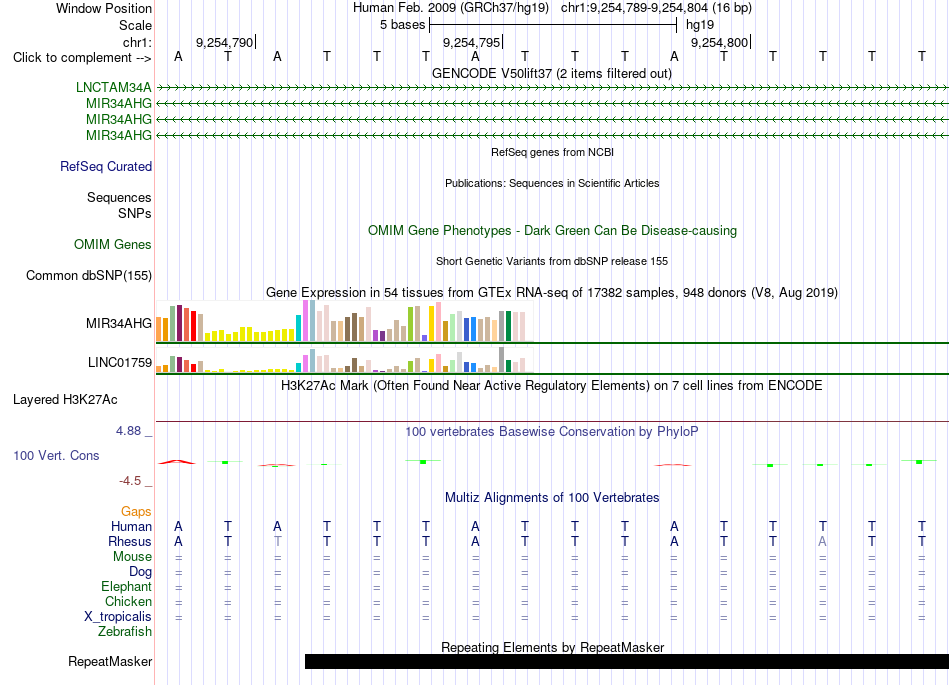Select the X_tropicalis species label
Image resolution: width=950 pixels, height=685 pixels.
point(118,617)
